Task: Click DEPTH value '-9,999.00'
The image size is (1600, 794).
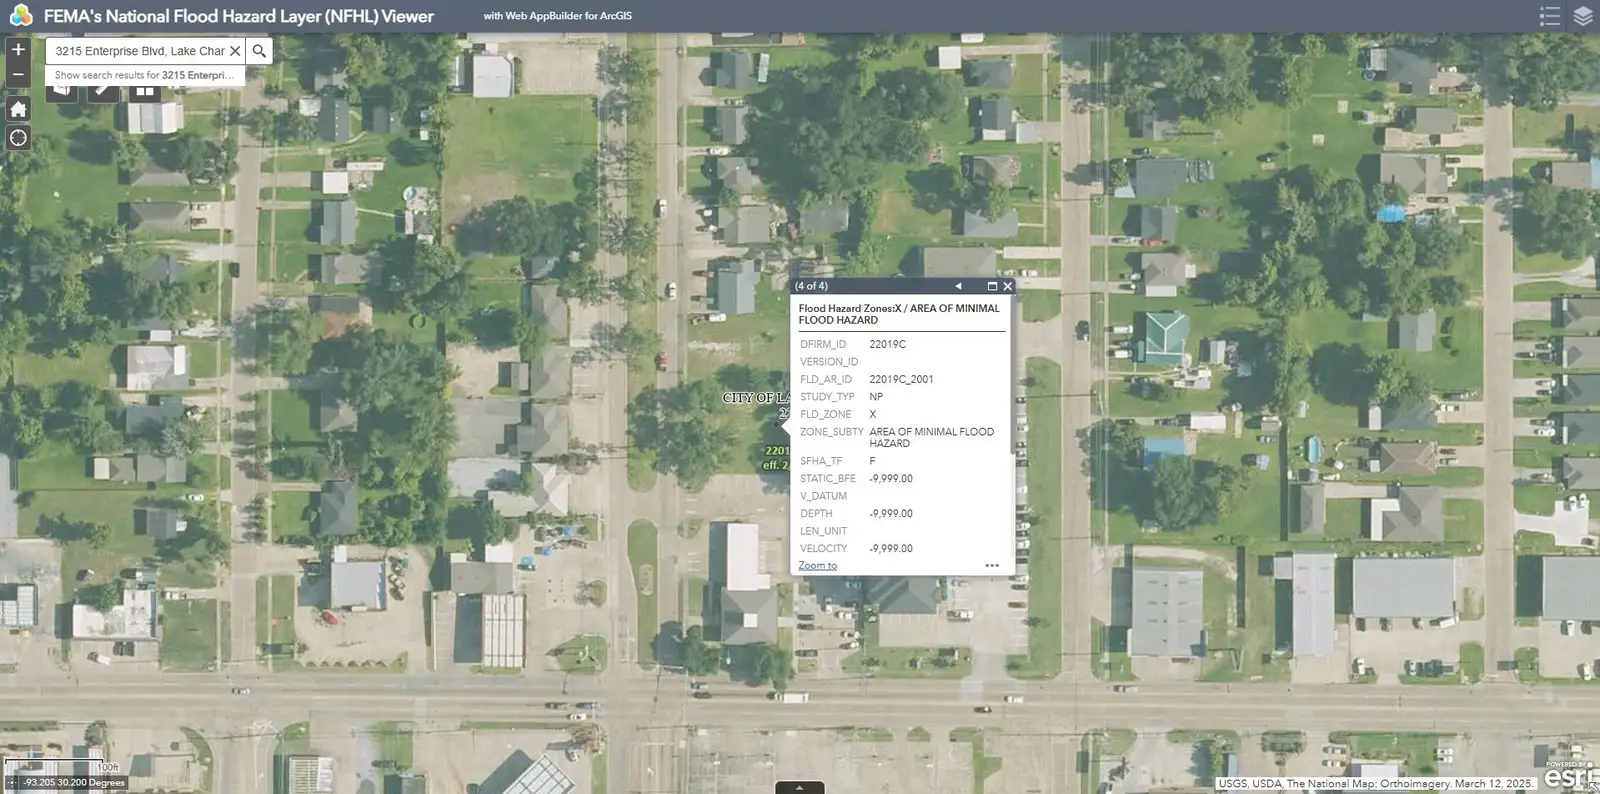Action: pyautogui.click(x=891, y=514)
